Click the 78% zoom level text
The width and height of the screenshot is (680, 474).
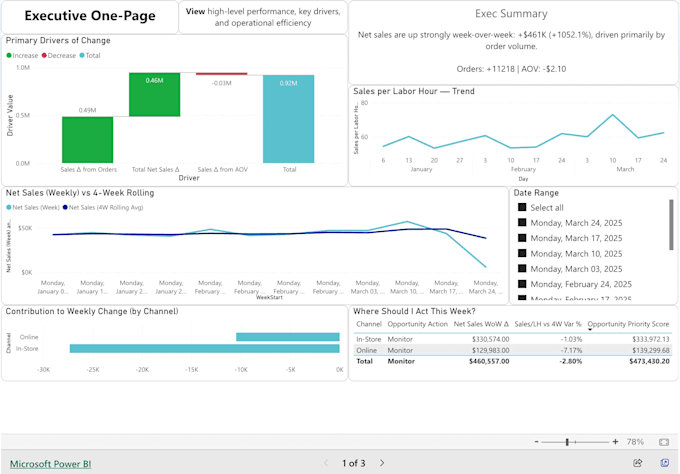635,442
